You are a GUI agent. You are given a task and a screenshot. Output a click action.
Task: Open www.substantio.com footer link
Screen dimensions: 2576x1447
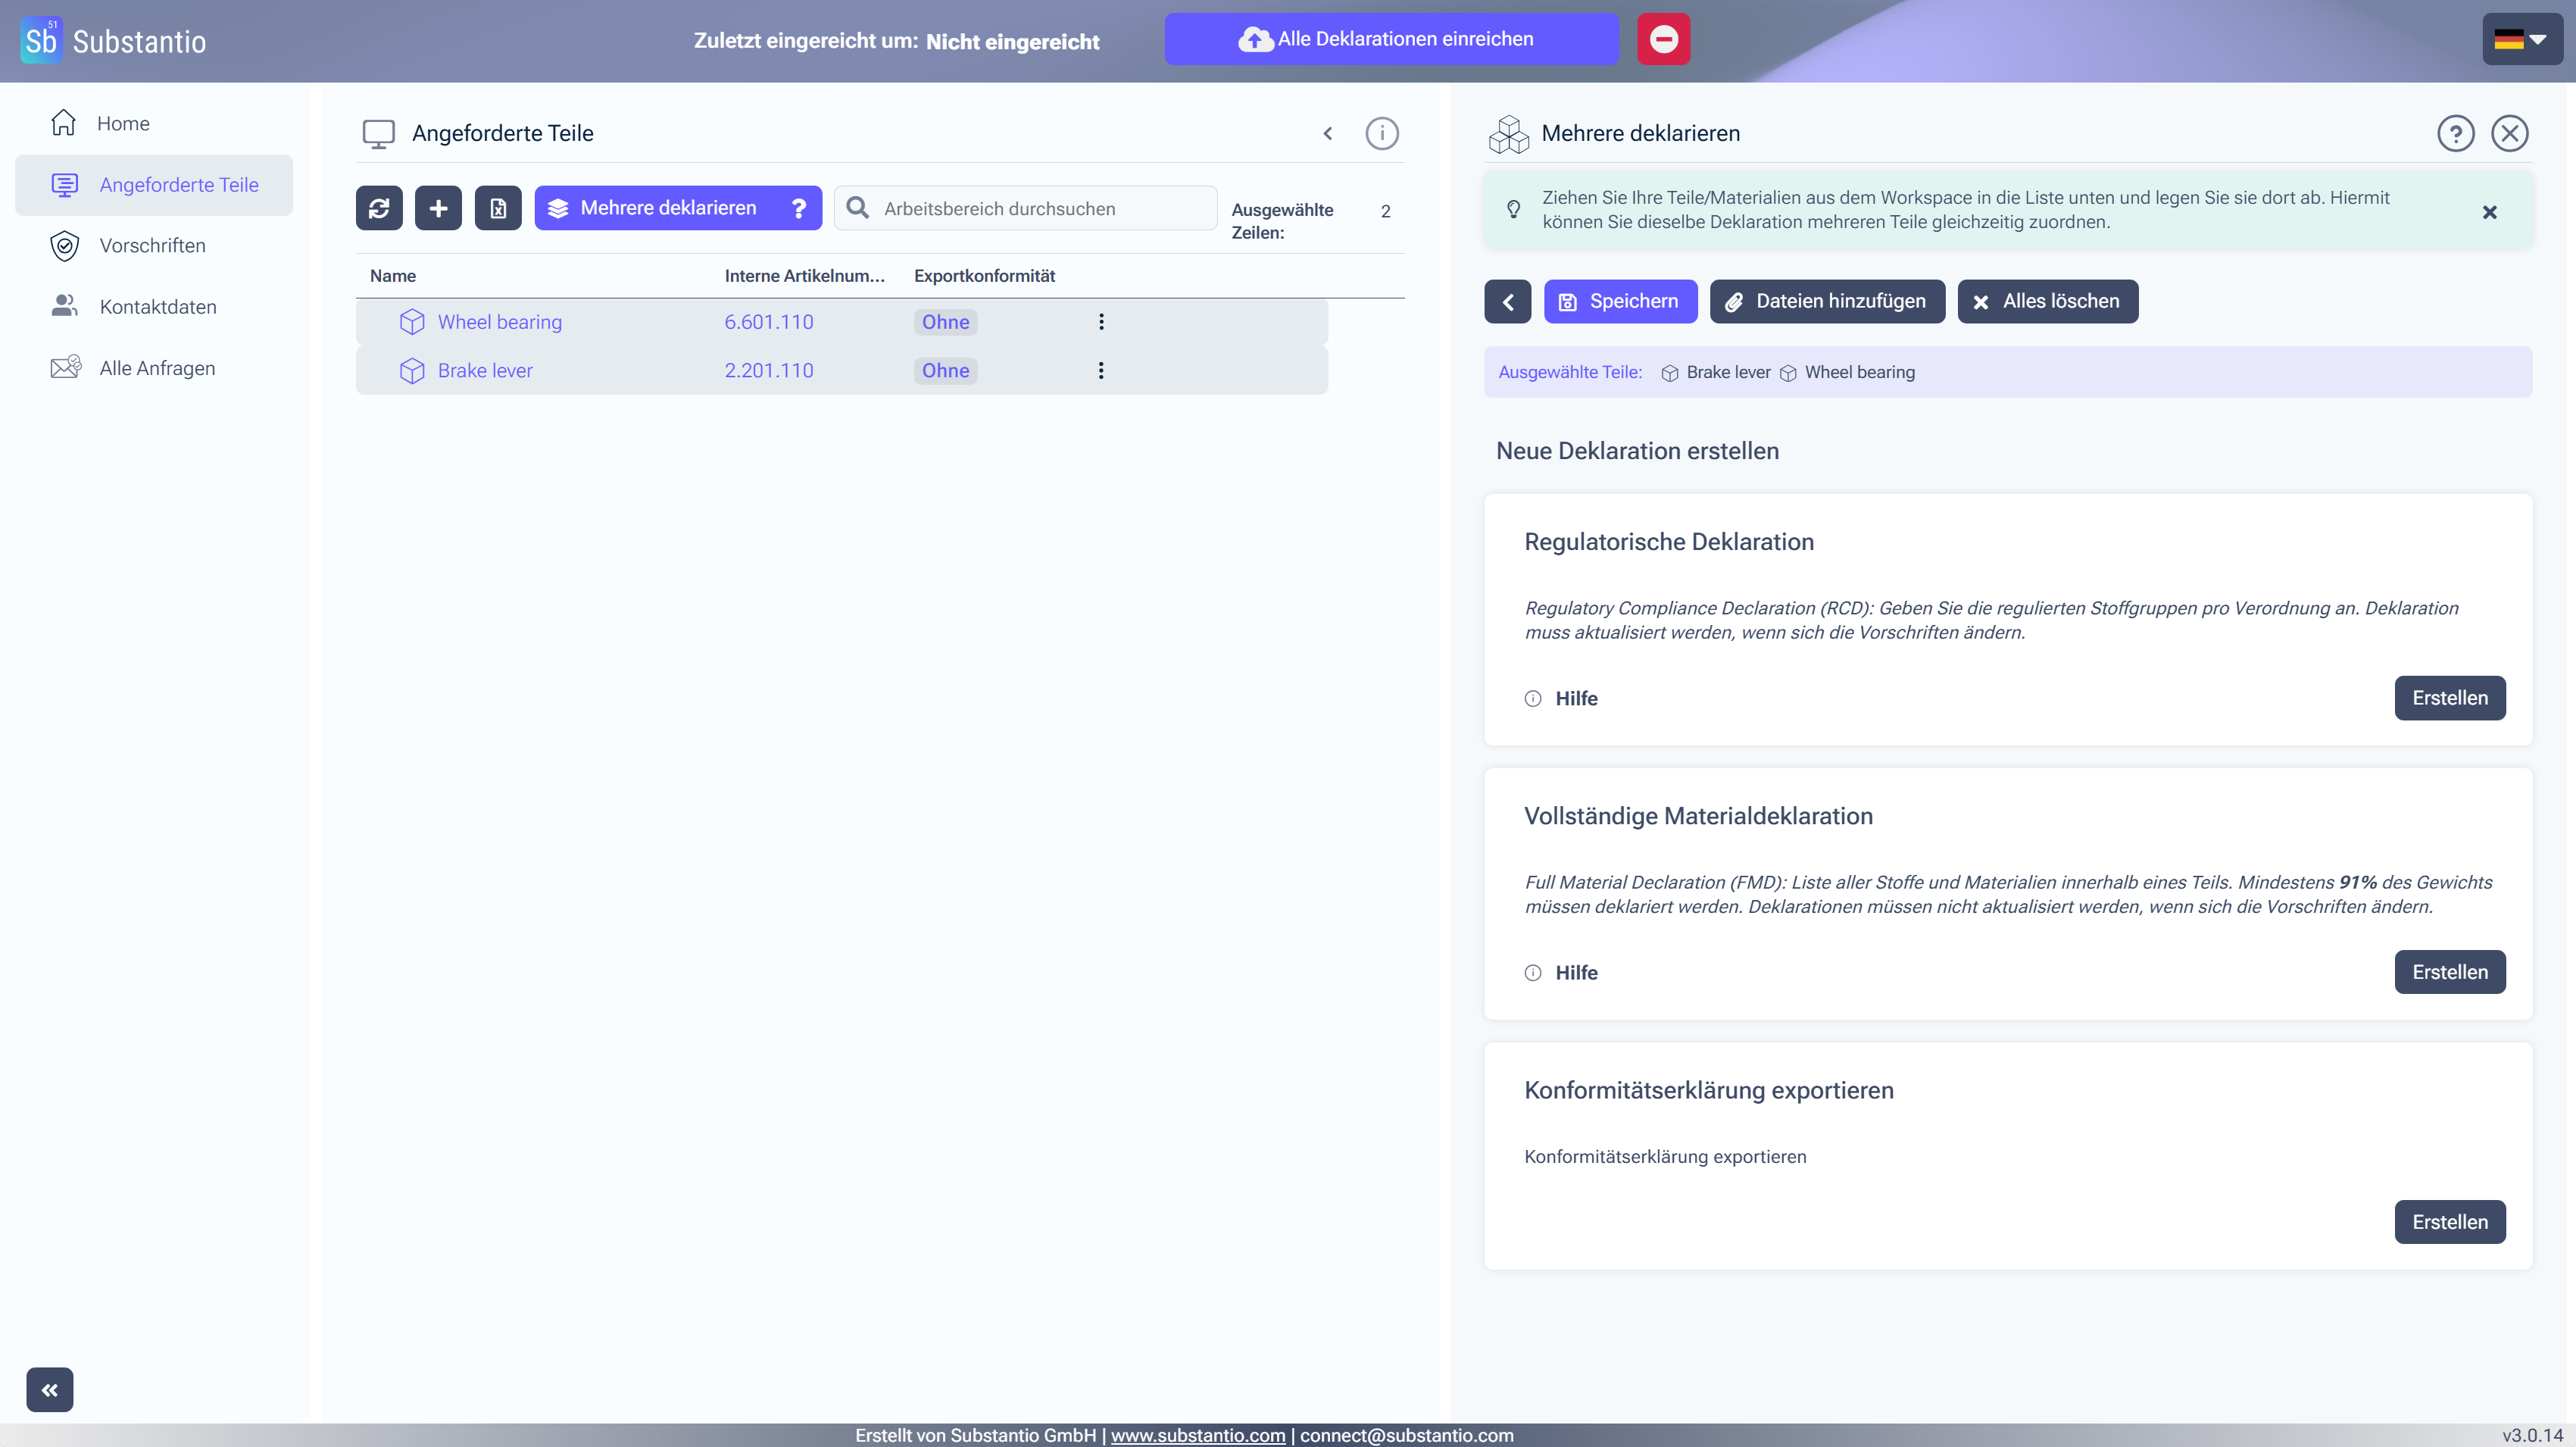[x=1197, y=1435]
